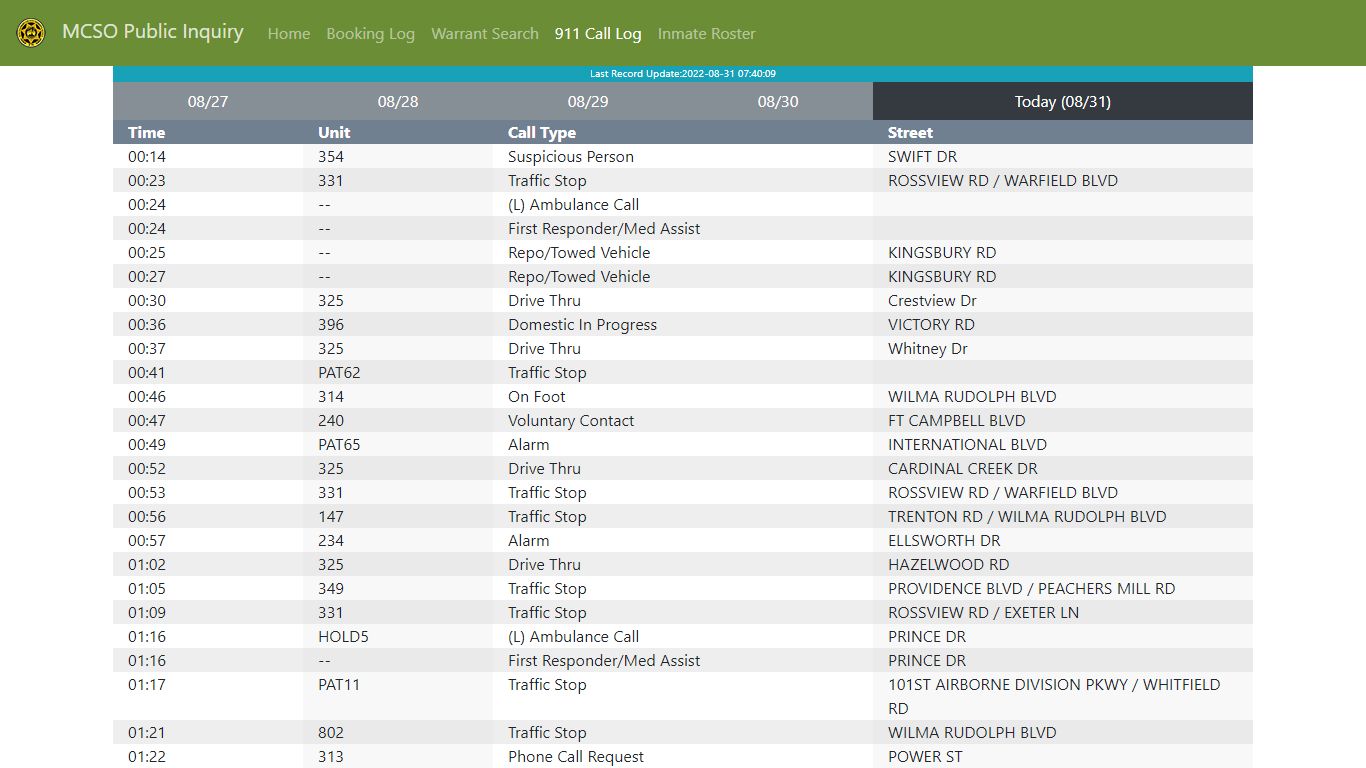Viewport: 1366px width, 768px height.
Task: Click ROSSVIEW RD / EXETER LN cell
Action: click(1063, 612)
